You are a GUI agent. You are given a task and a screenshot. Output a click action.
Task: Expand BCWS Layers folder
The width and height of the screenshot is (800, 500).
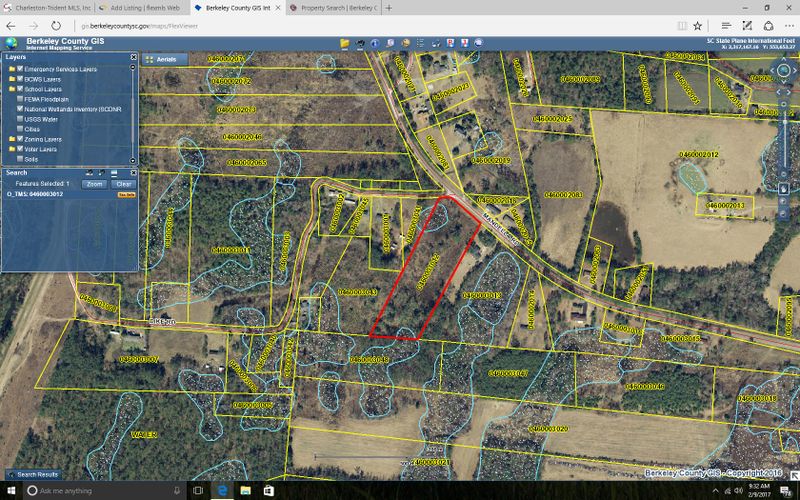point(12,79)
